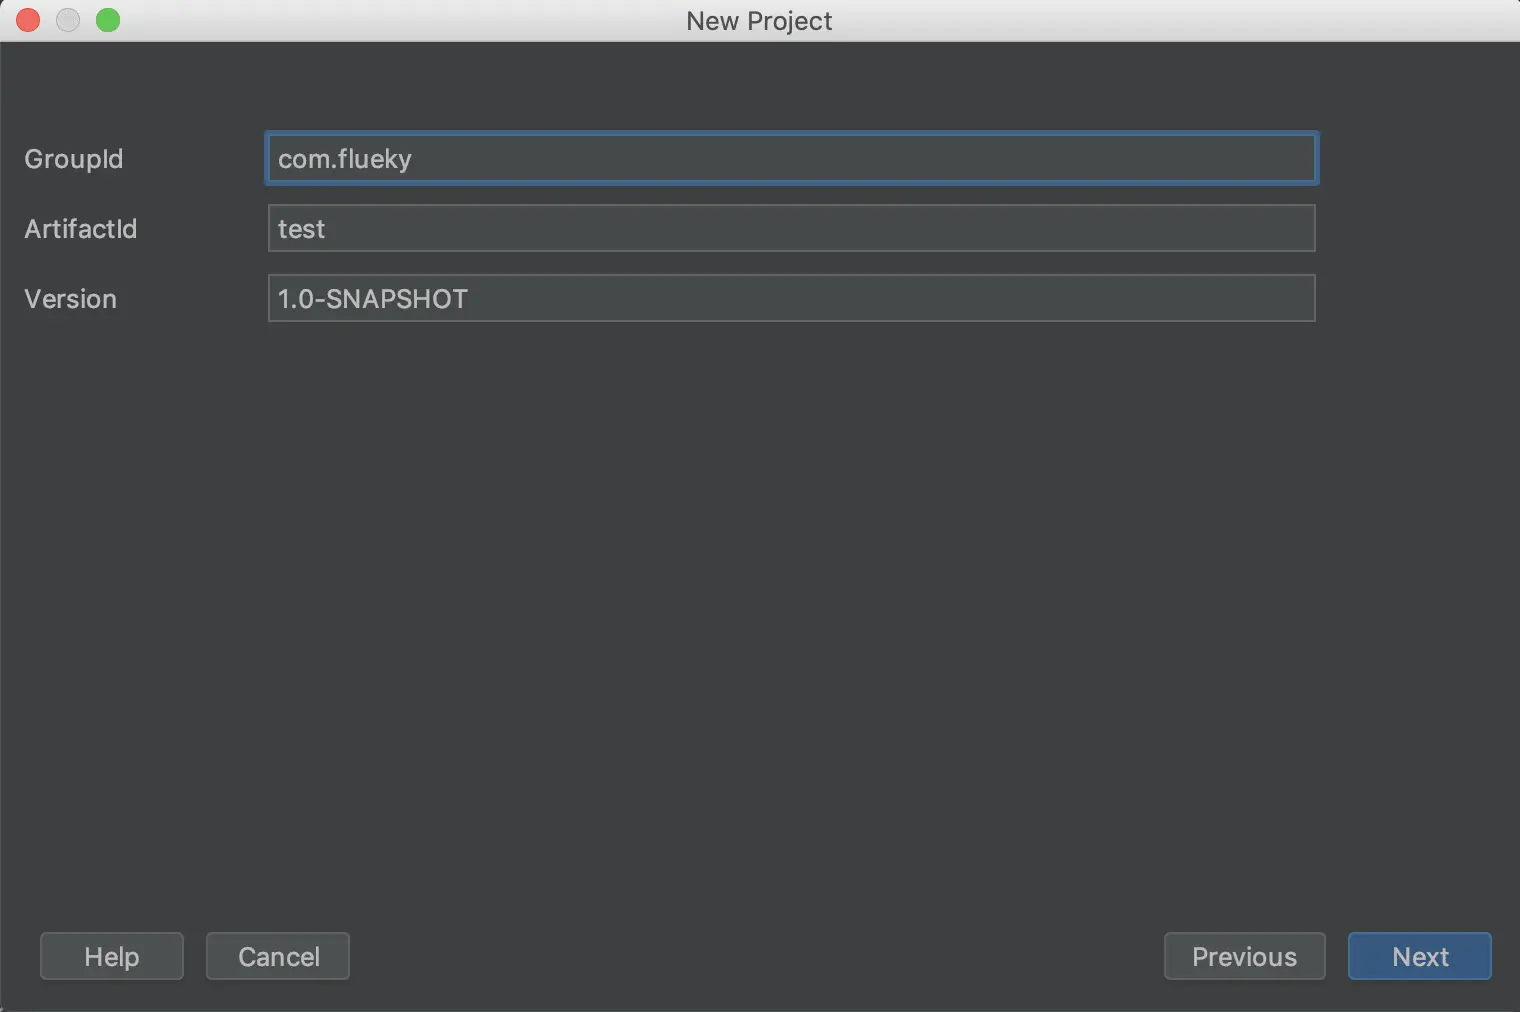Click the New Project title text

tap(759, 21)
